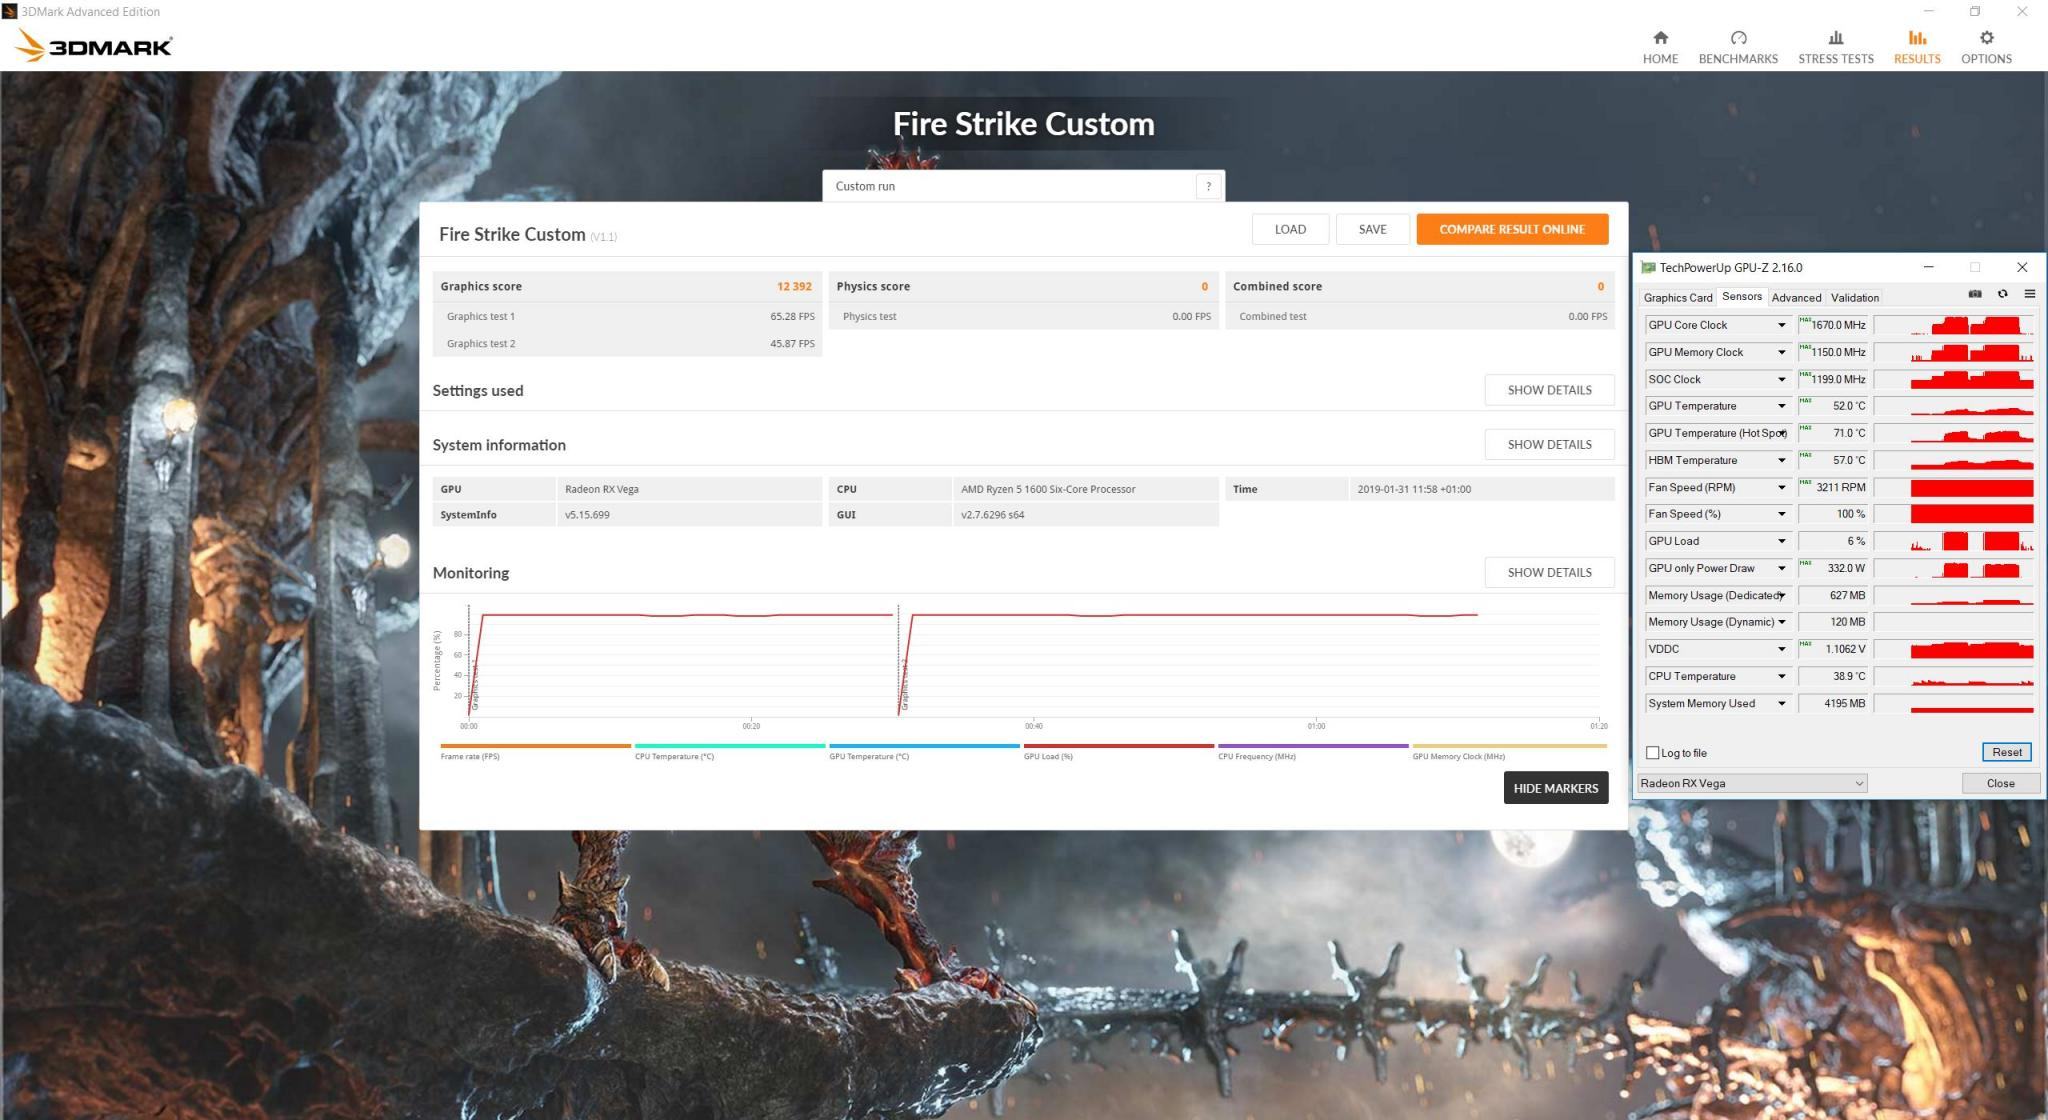This screenshot has height=1120, width=2048.
Task: Expand the System Memory Used dropdown
Action: click(1781, 703)
